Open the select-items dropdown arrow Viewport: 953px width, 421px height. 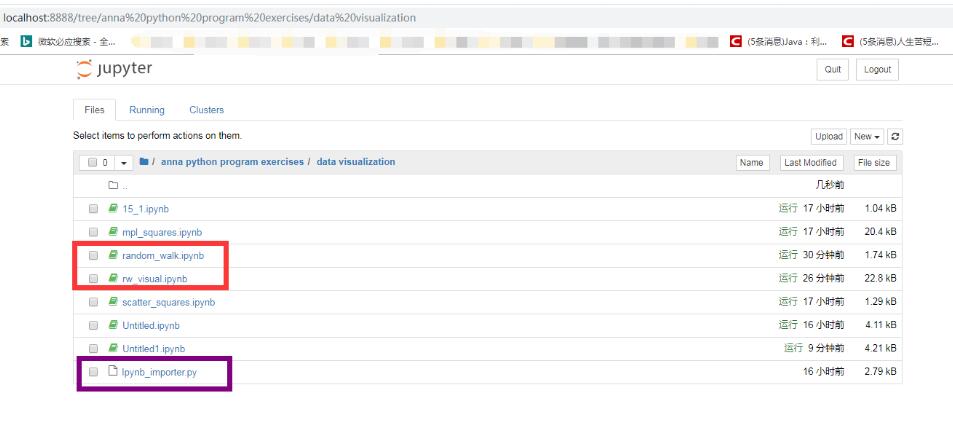coord(124,163)
